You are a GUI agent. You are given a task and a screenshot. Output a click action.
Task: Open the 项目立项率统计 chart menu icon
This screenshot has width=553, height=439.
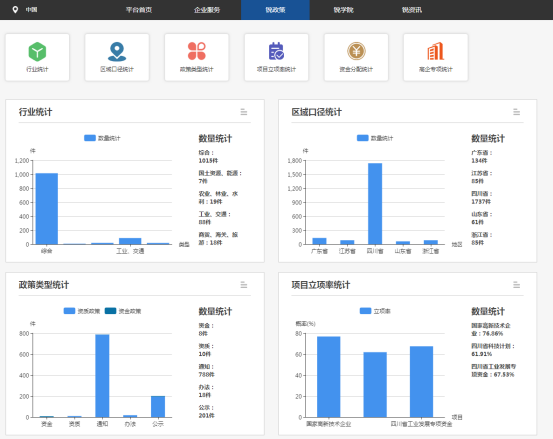(x=517, y=285)
